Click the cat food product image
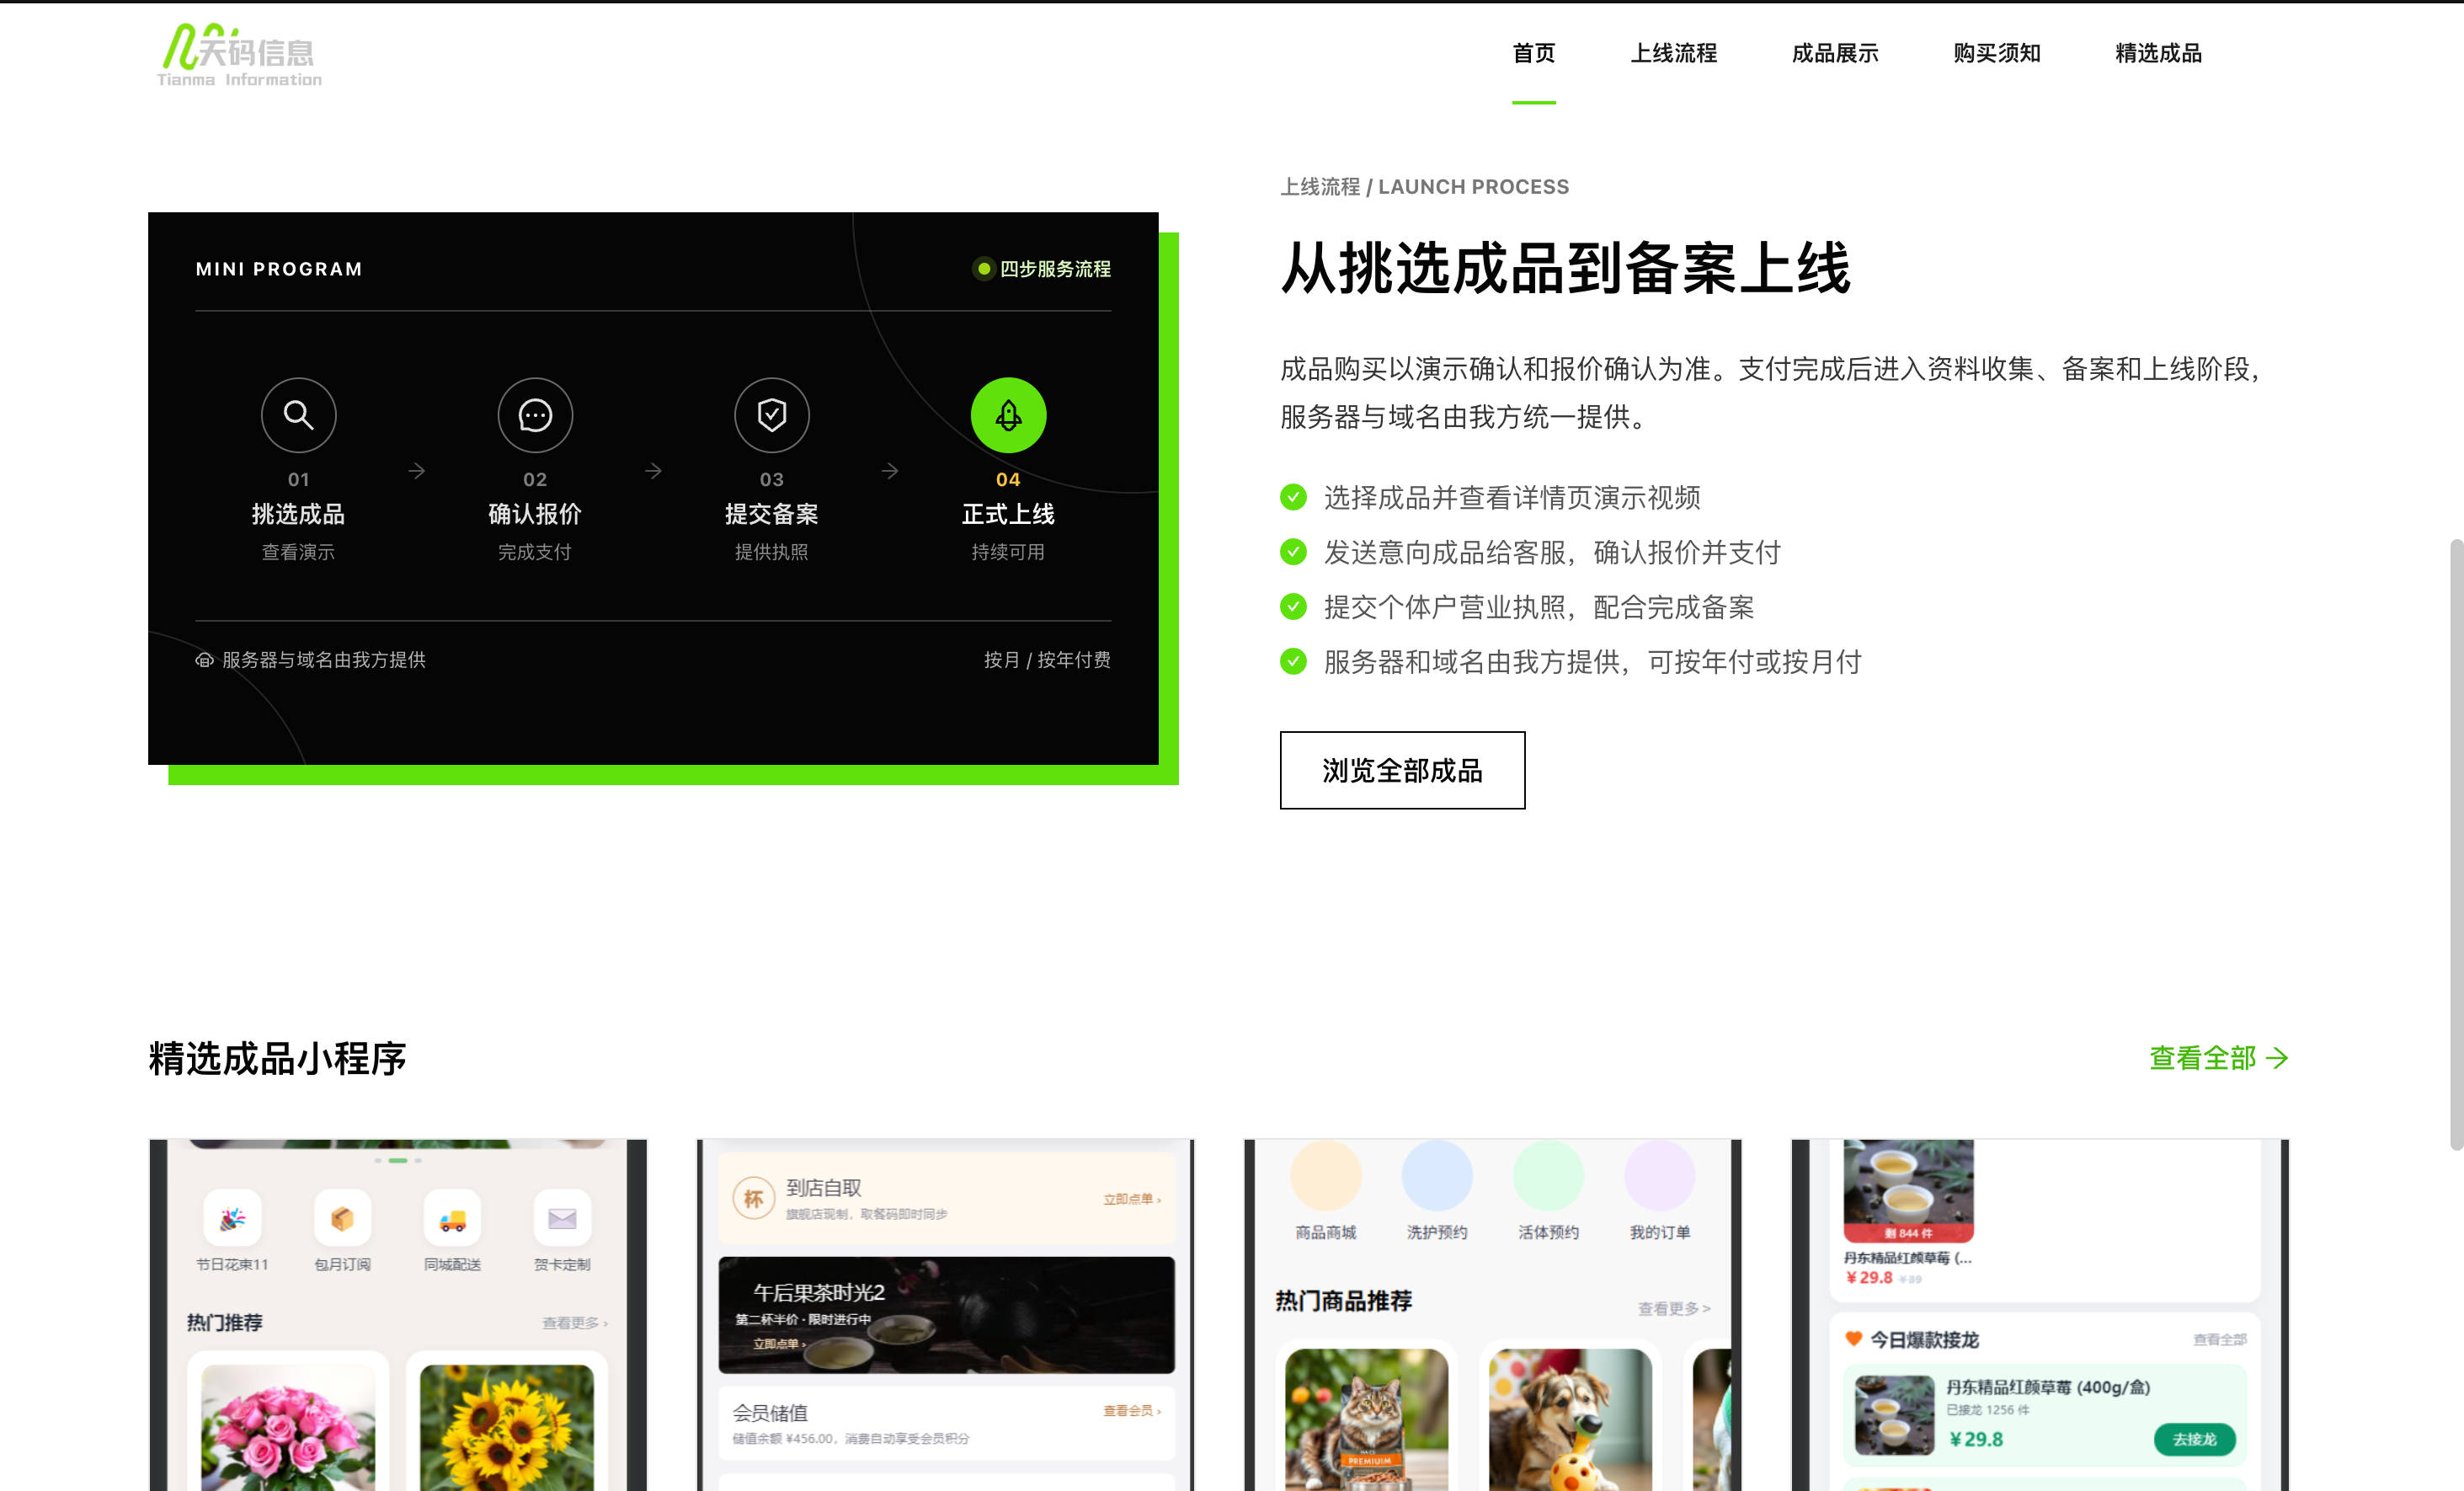Image resolution: width=2464 pixels, height=1491 pixels. (1366, 1420)
